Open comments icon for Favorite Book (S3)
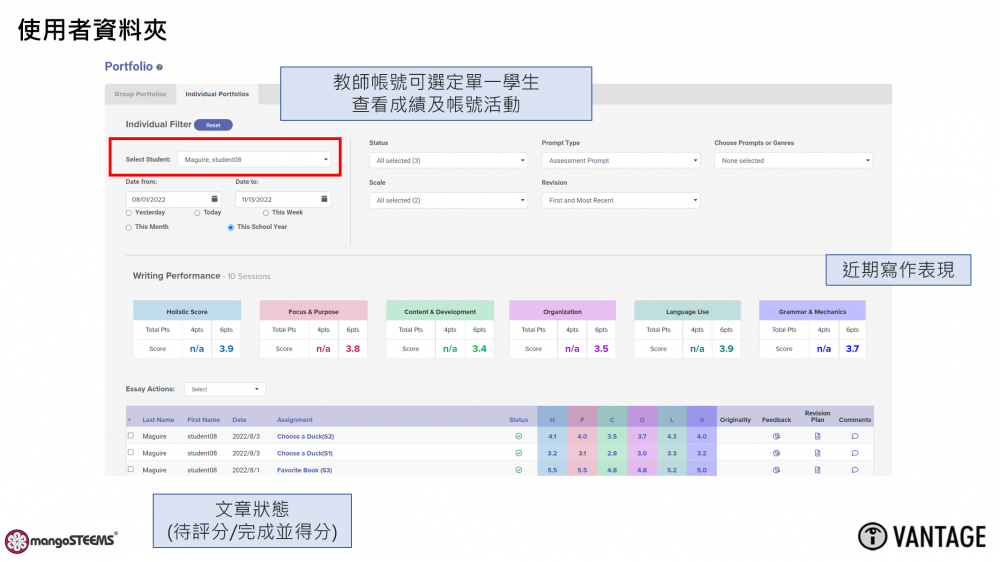The width and height of the screenshot is (1000, 562). point(855,470)
